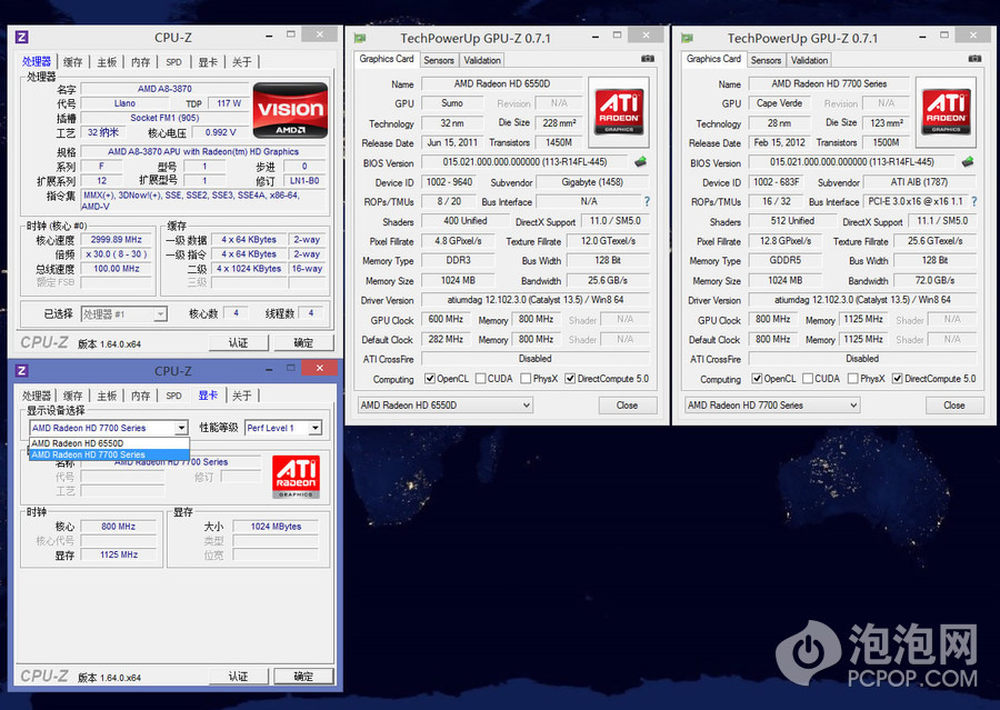Click Bus Interface question mark in HD 6550D window
The height and width of the screenshot is (710, 1000).
(647, 202)
